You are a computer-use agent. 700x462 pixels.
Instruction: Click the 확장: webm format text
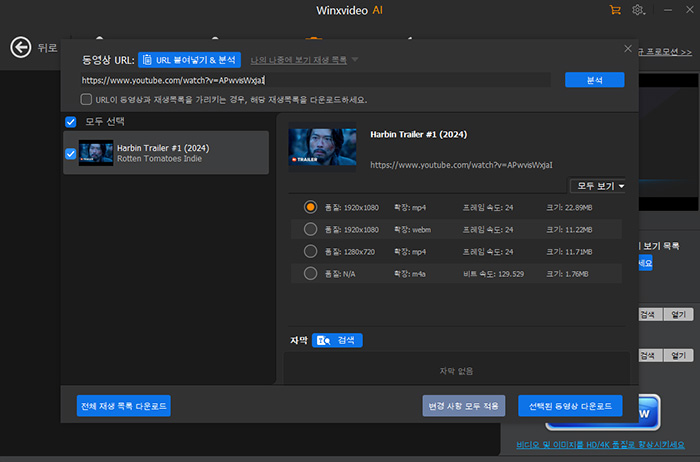click(412, 230)
